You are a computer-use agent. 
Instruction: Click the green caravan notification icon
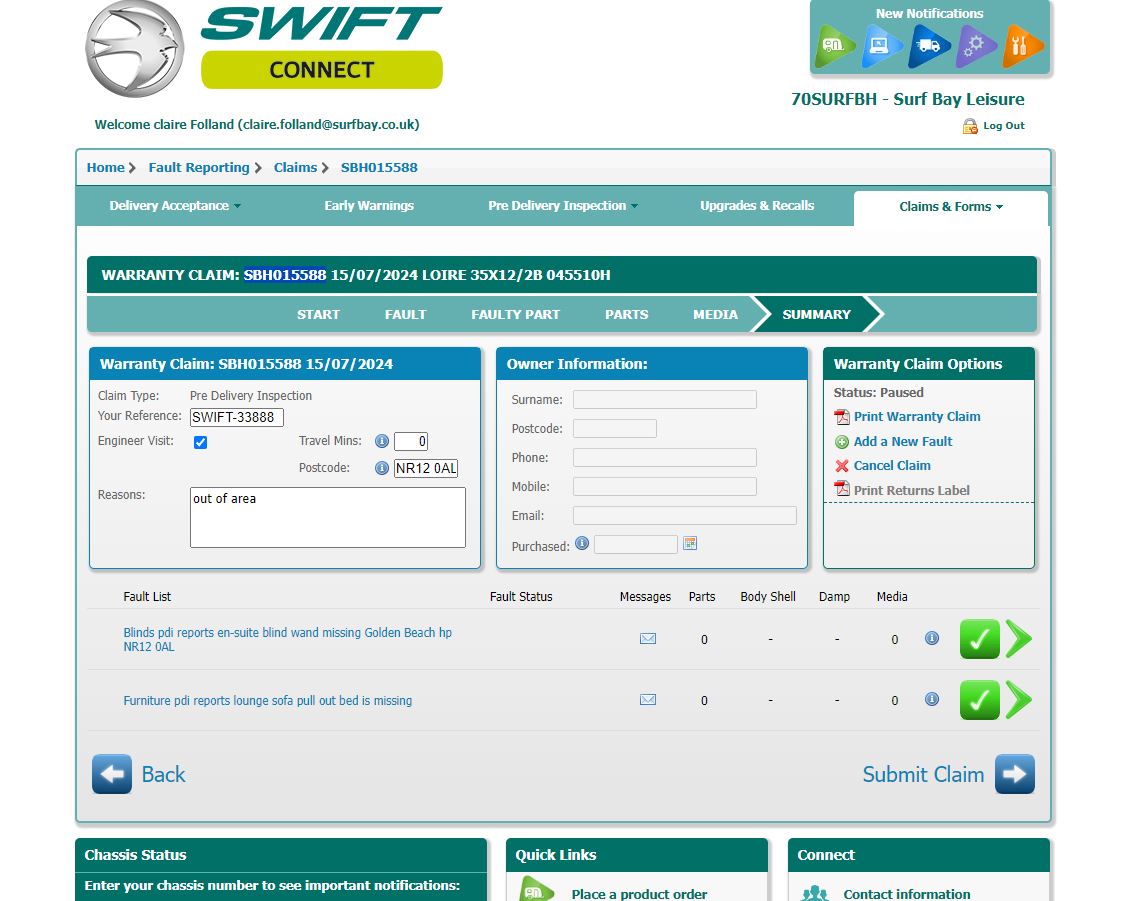coord(834,46)
